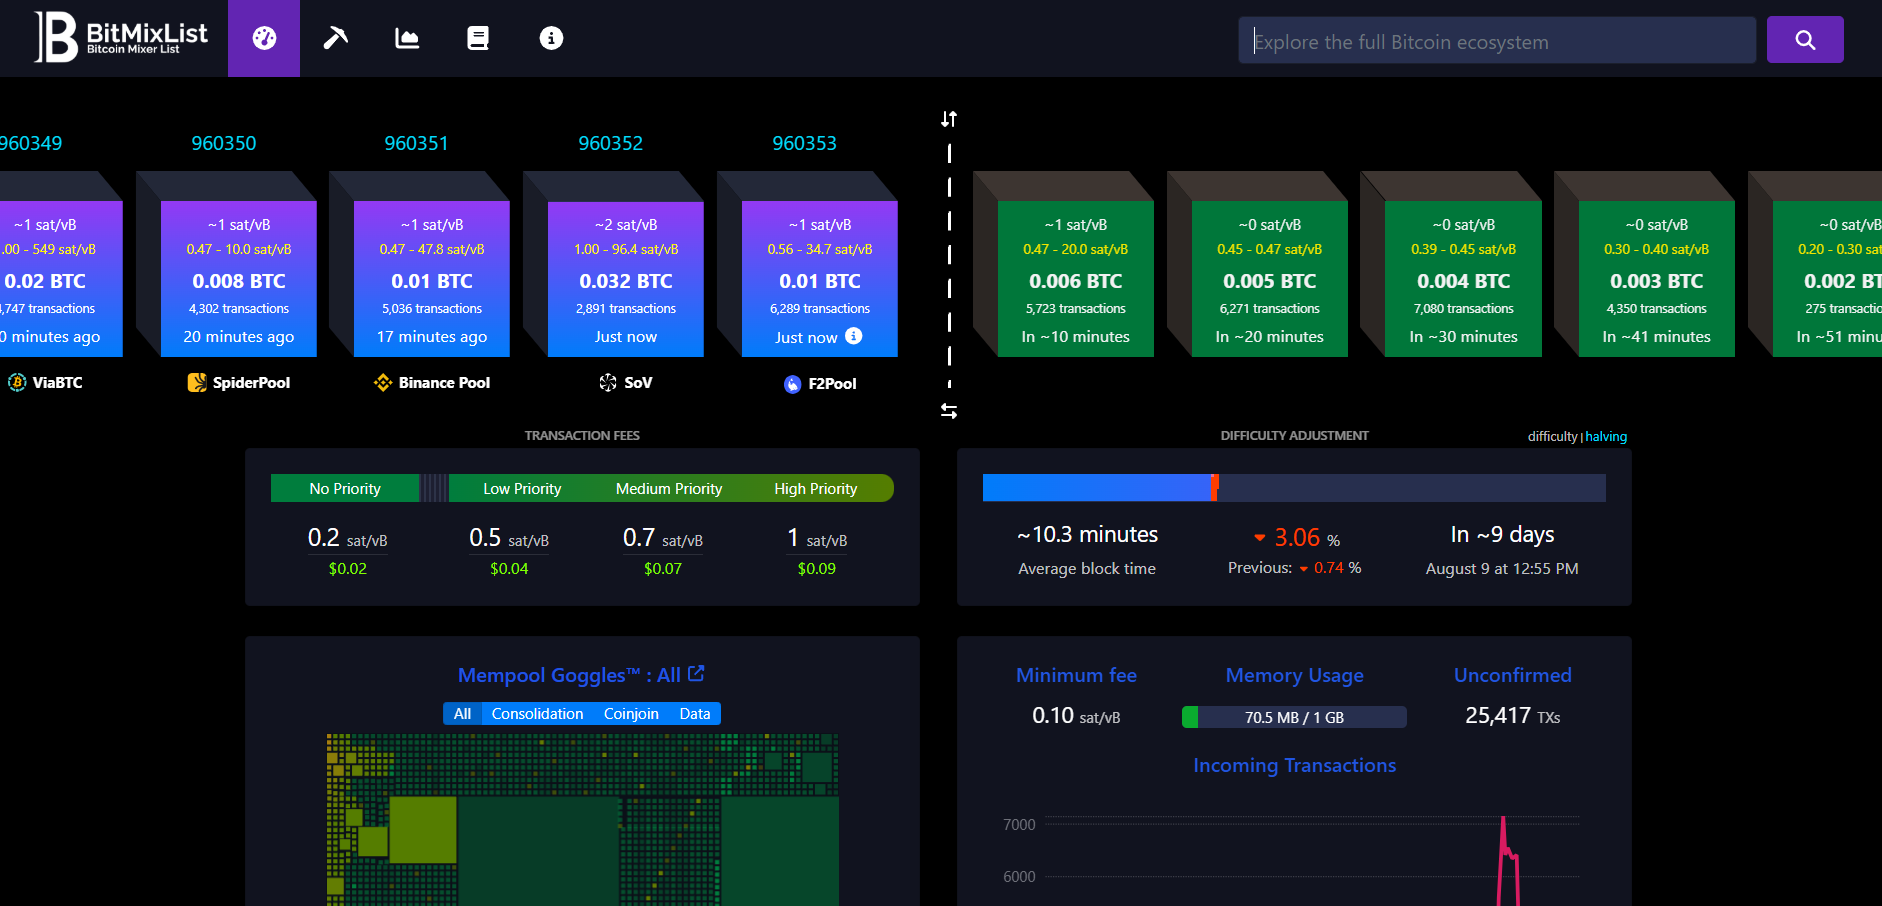Open the documentation book icon
Image resolution: width=1882 pixels, height=906 pixels.
click(x=478, y=38)
